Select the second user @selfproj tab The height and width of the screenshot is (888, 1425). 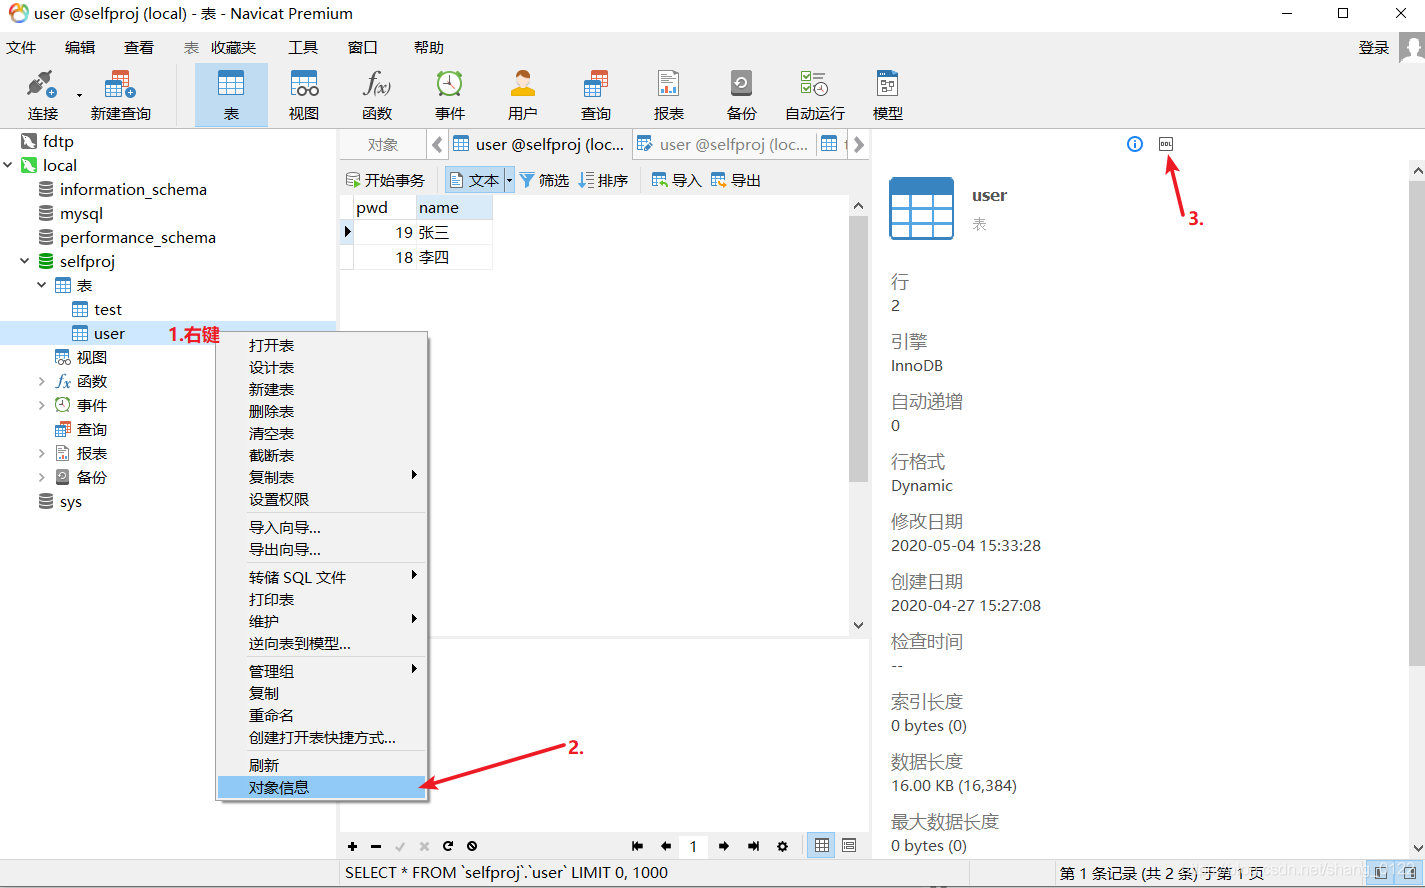click(x=723, y=145)
